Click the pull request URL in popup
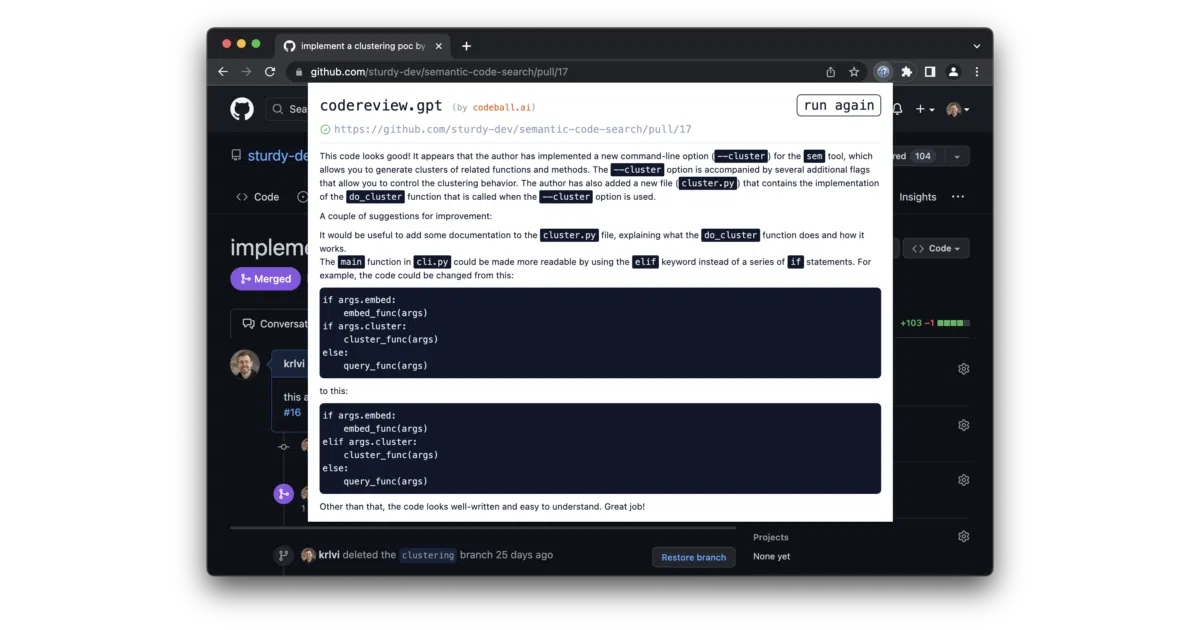The height and width of the screenshot is (630, 1200). (513, 129)
